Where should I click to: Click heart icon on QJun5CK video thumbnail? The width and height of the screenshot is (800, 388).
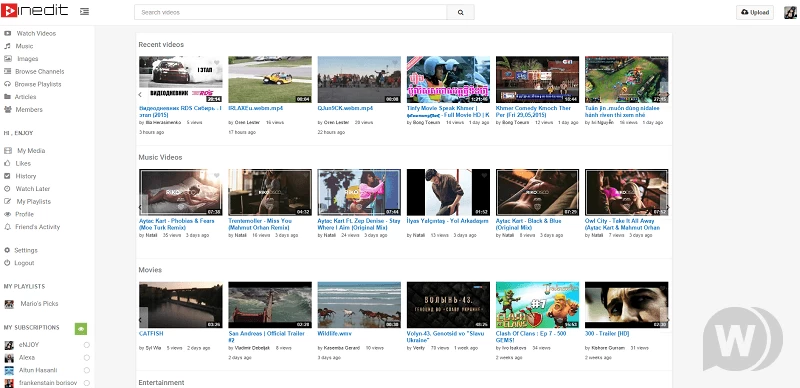point(395,63)
